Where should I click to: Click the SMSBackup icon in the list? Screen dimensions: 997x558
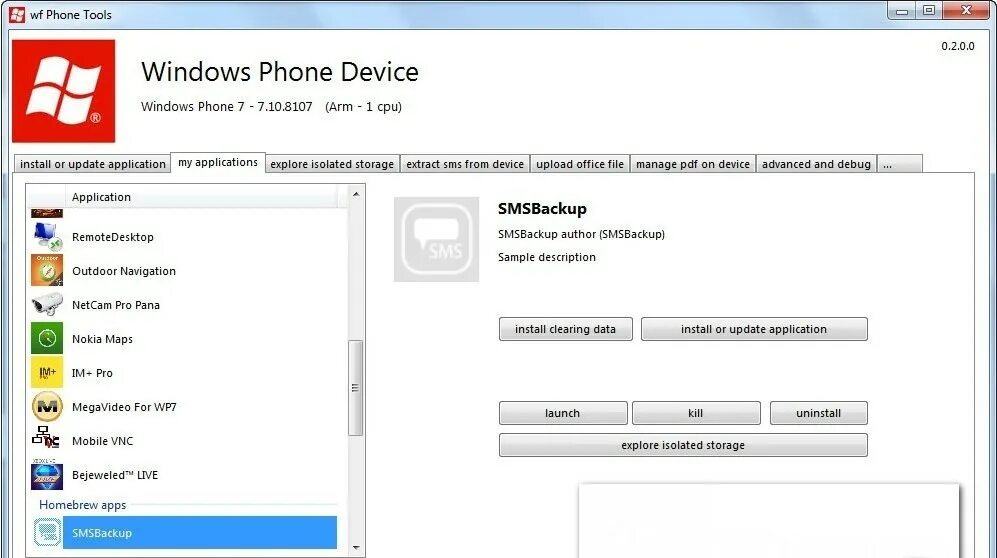(x=47, y=532)
